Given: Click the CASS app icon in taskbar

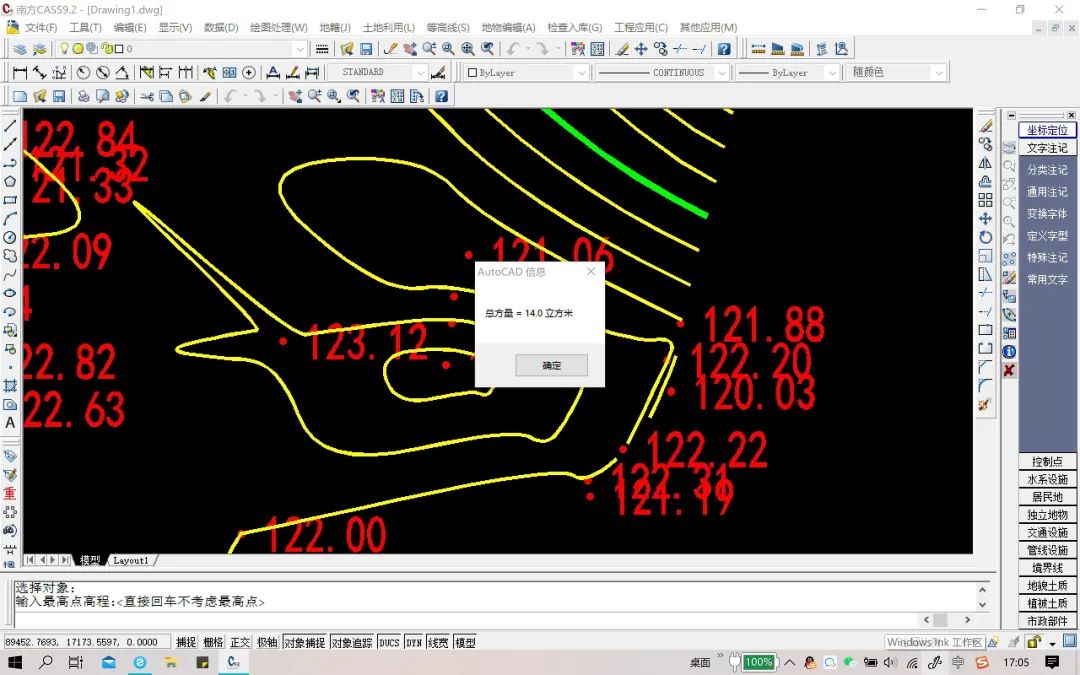Looking at the screenshot, I should tap(234, 662).
